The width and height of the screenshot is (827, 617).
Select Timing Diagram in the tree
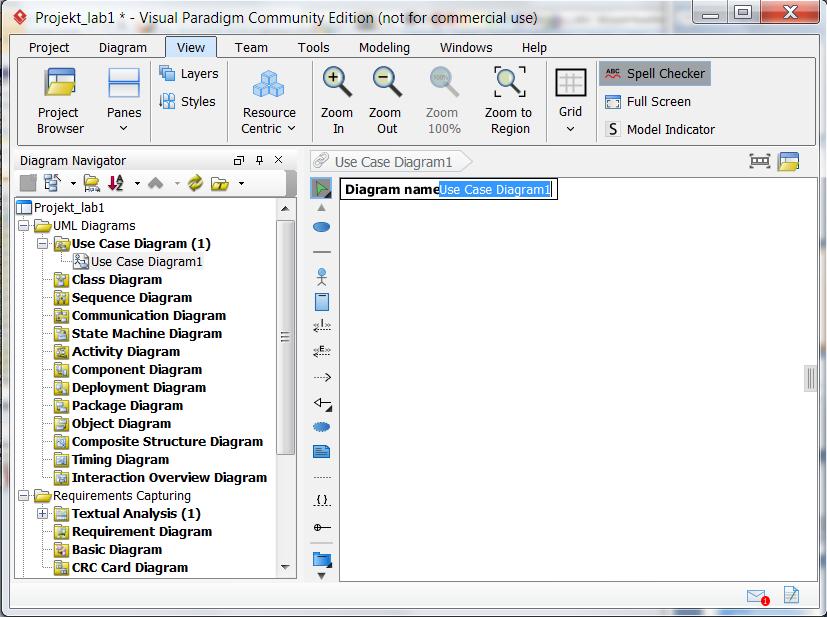[x=120, y=460]
